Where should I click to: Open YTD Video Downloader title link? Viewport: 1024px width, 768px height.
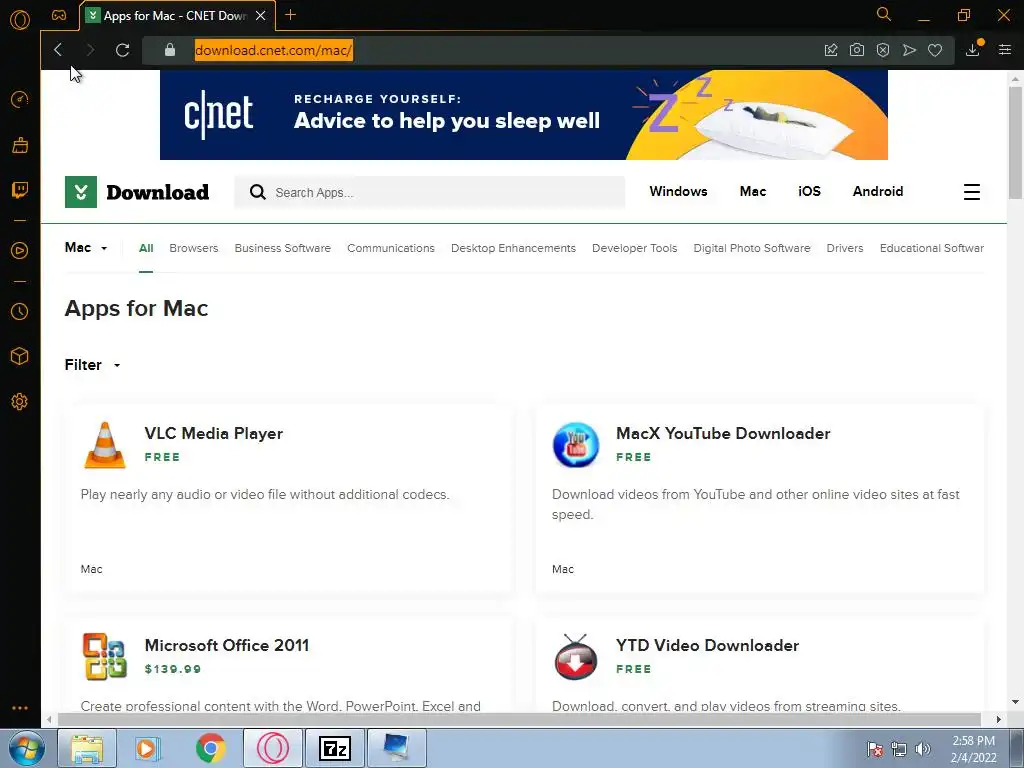pos(707,645)
